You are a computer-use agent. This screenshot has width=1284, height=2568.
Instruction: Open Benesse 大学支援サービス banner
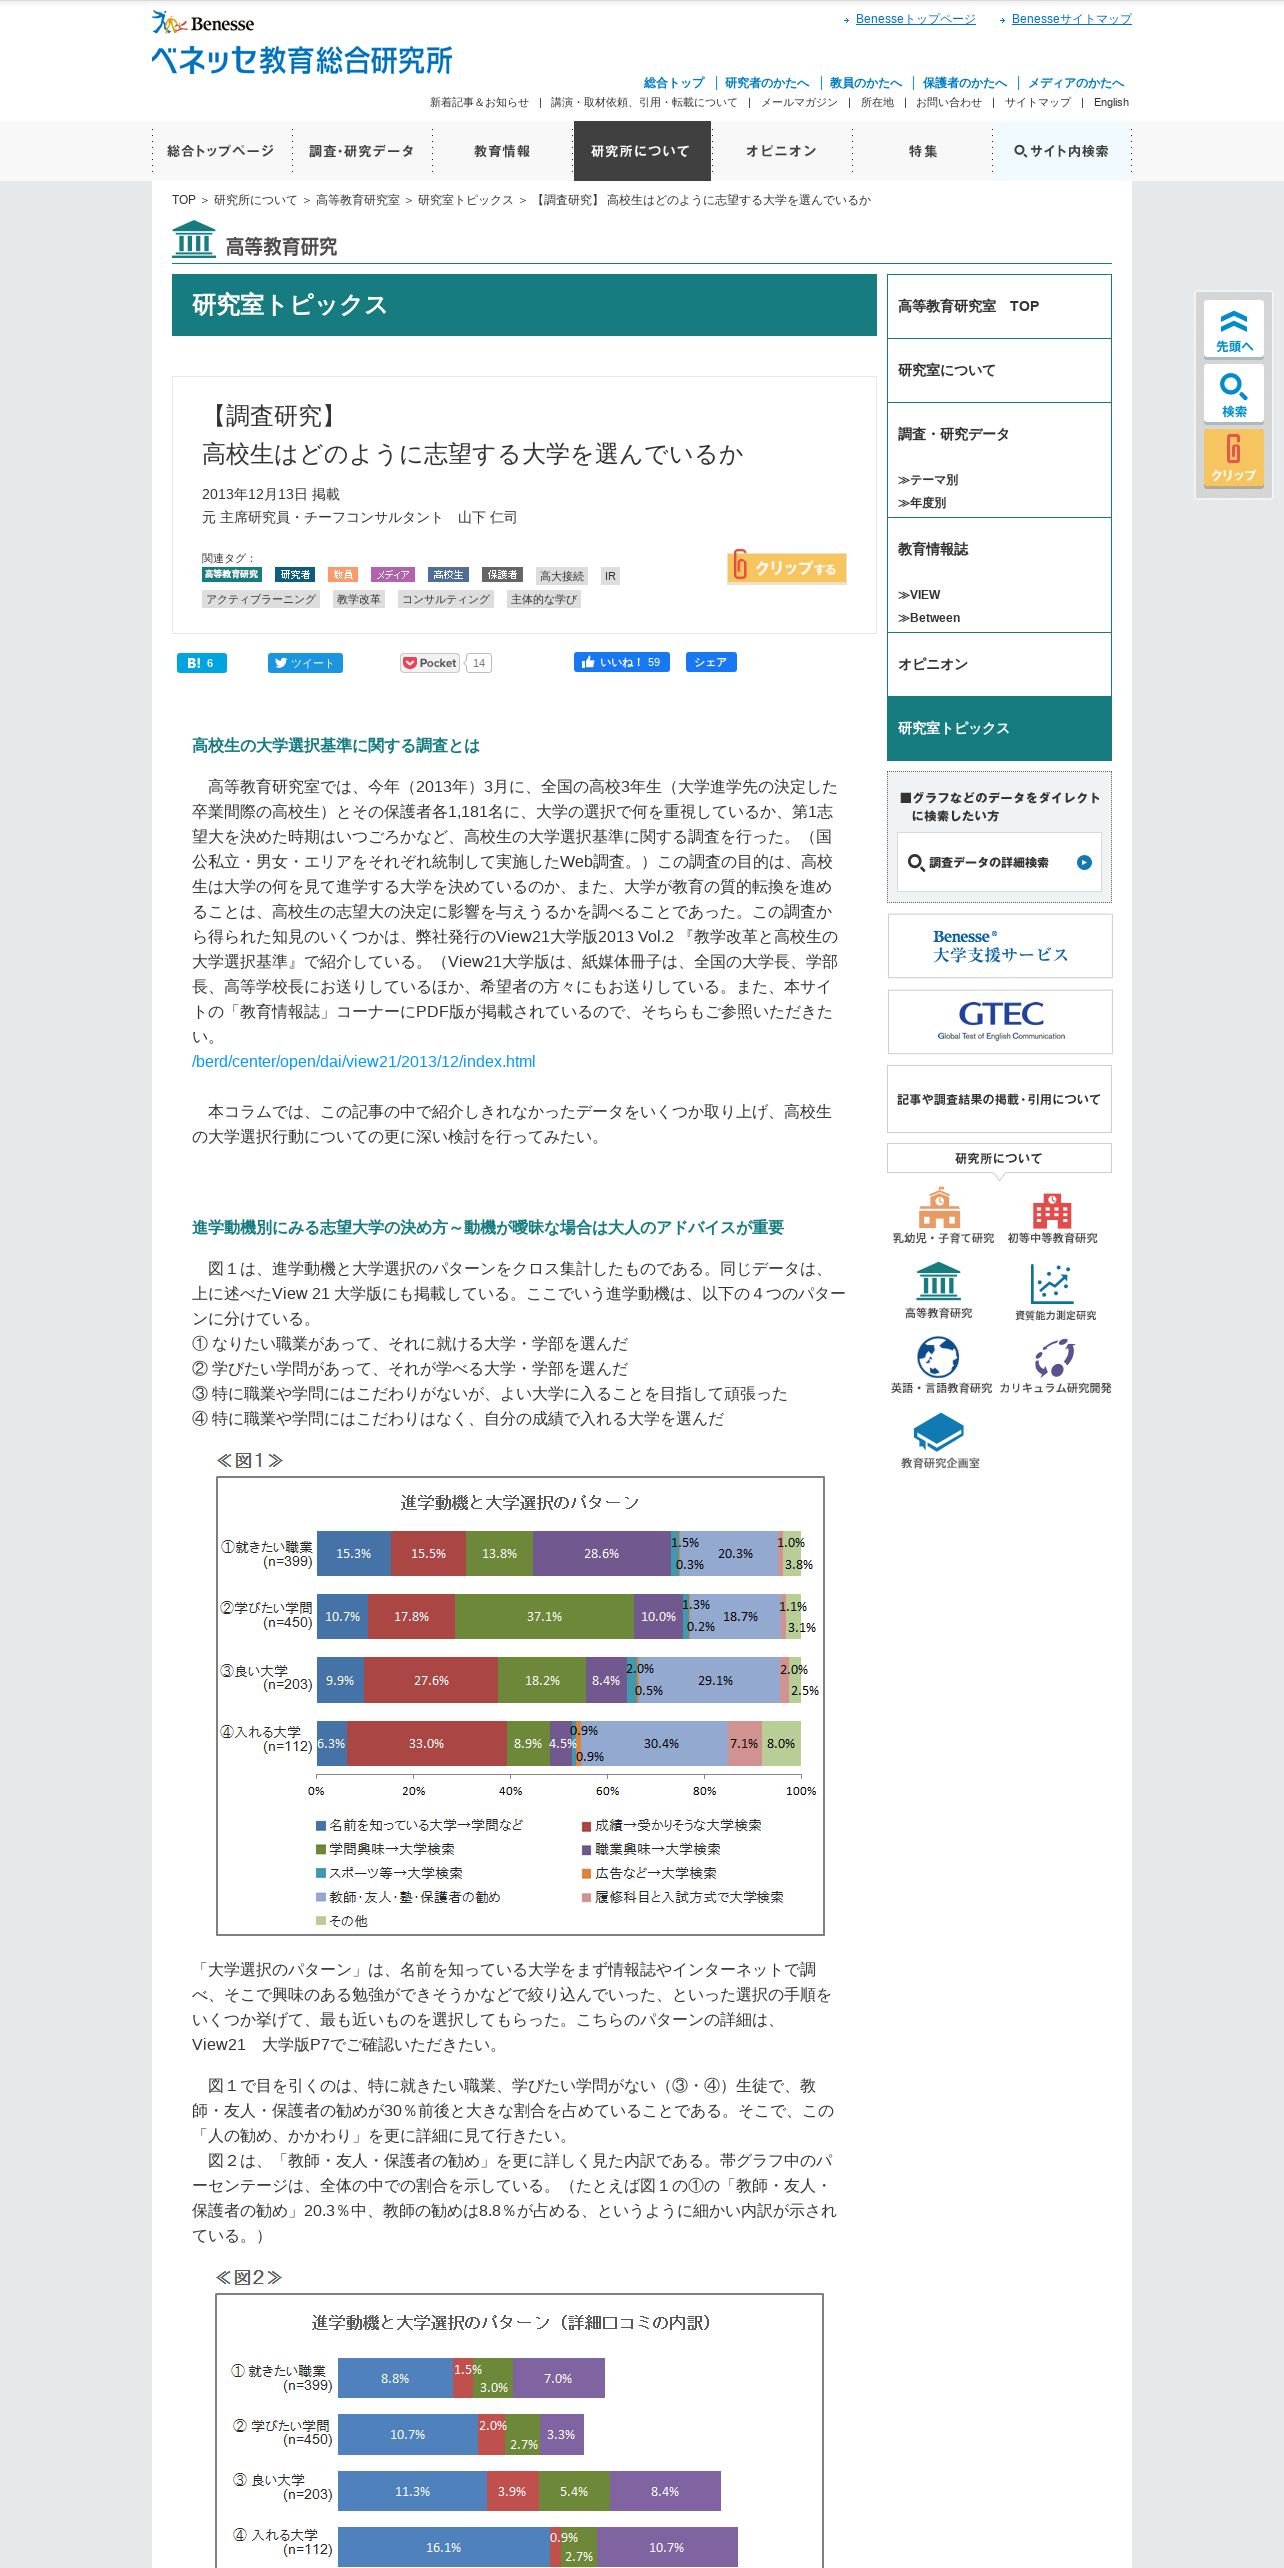pyautogui.click(x=999, y=945)
